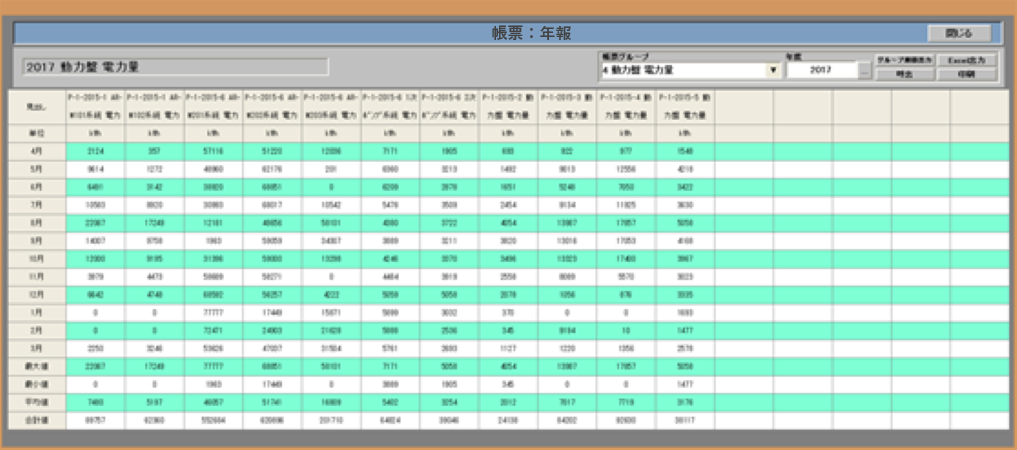Image resolution: width=1017 pixels, height=450 pixels.
Task: Click cell 24138 in the 合計値 row
Action: pyautogui.click(x=508, y=421)
